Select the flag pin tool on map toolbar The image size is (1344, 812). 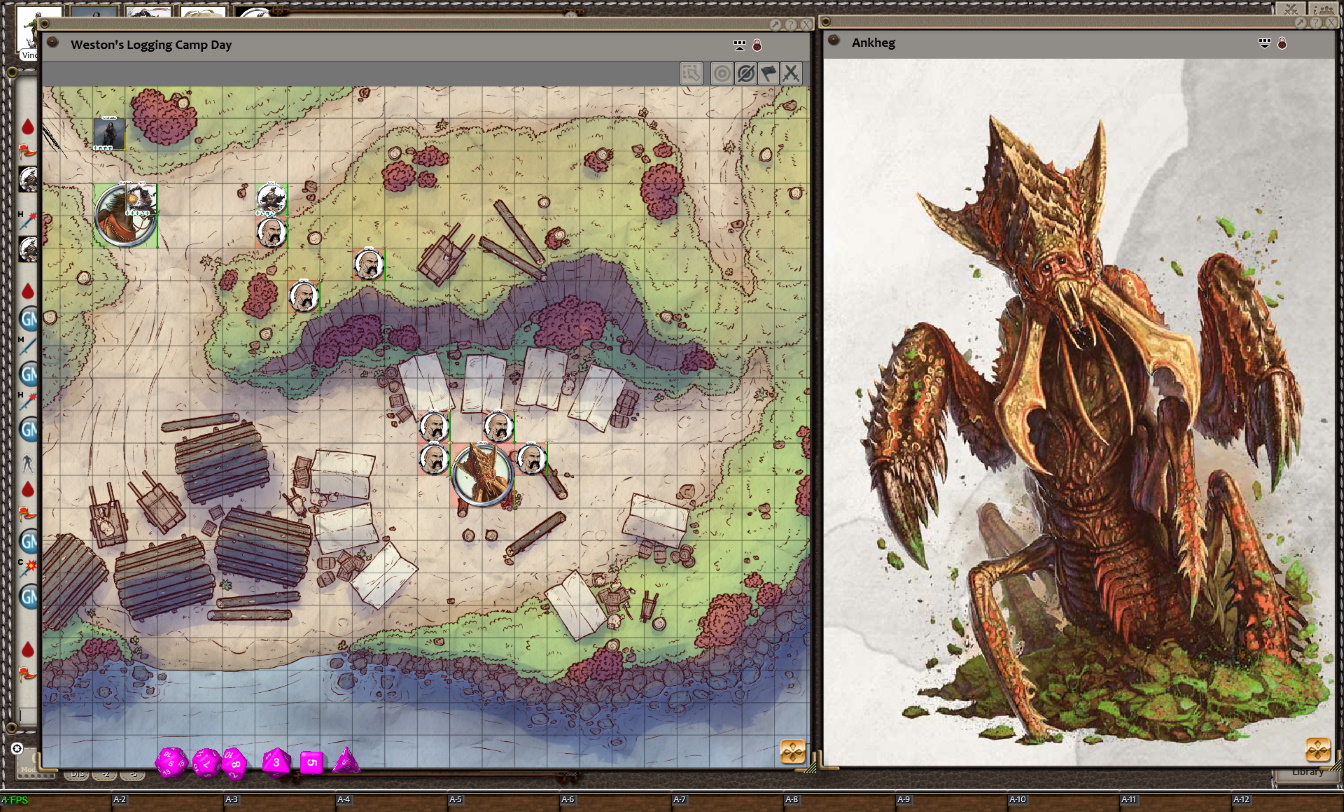[x=768, y=73]
